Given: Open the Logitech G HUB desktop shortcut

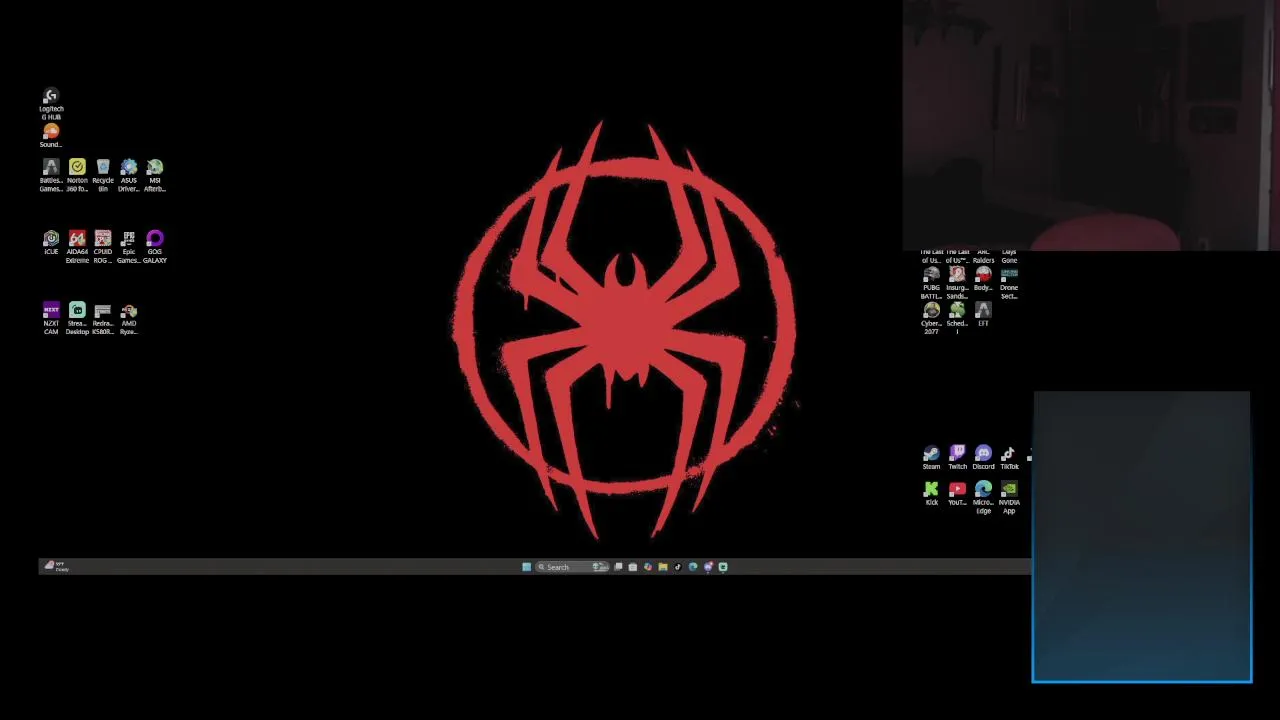Looking at the screenshot, I should pyautogui.click(x=51, y=104).
